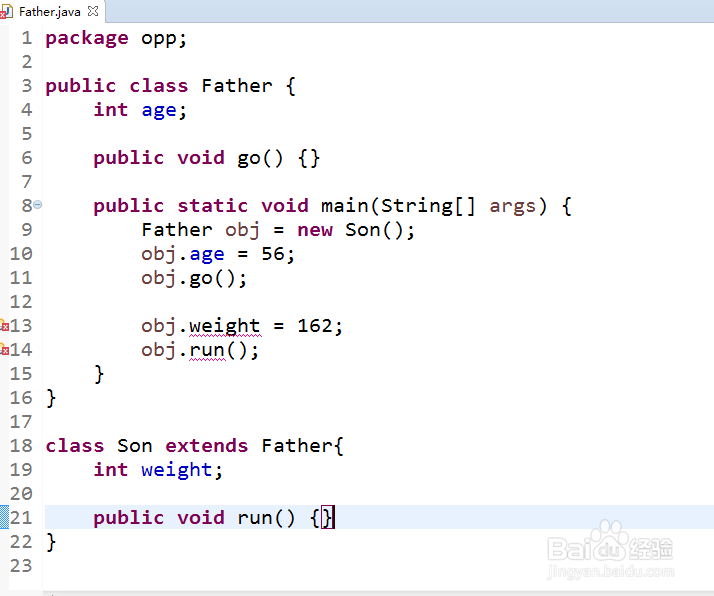The height and width of the screenshot is (596, 714).
Task: Click 'run()' method declaration on line 21
Action: click(x=266, y=518)
